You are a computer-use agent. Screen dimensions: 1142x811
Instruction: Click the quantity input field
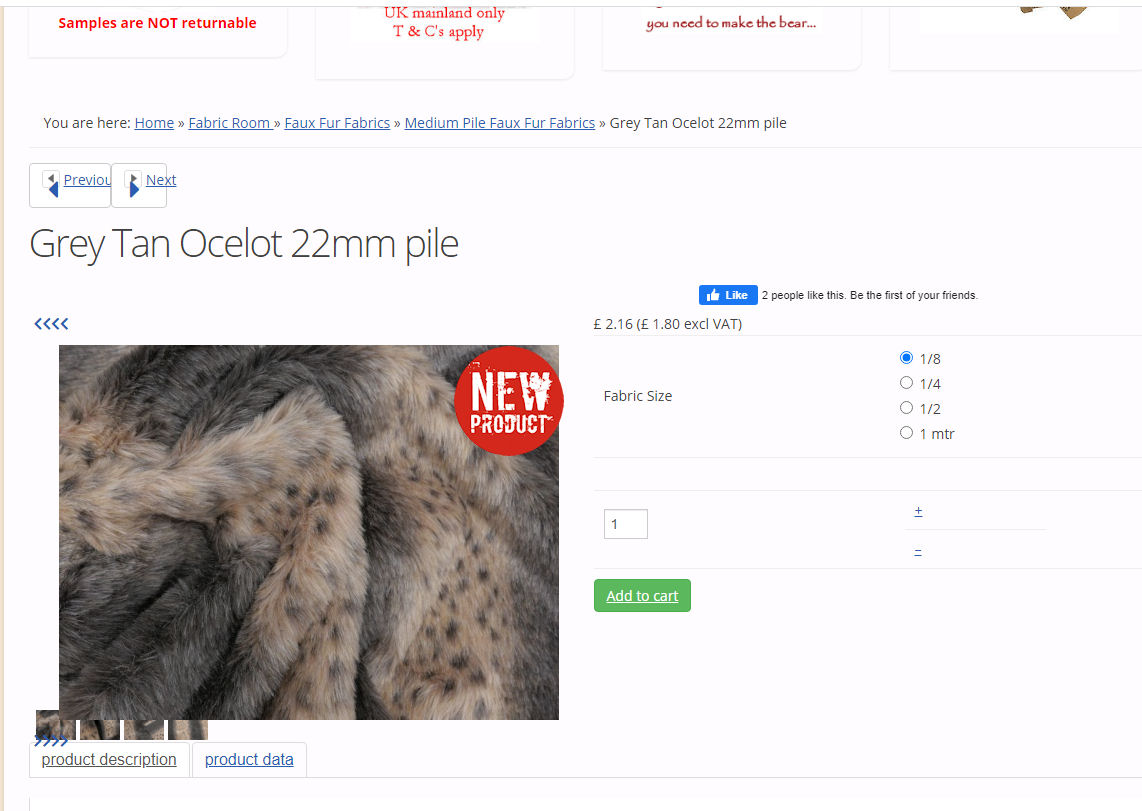[626, 524]
